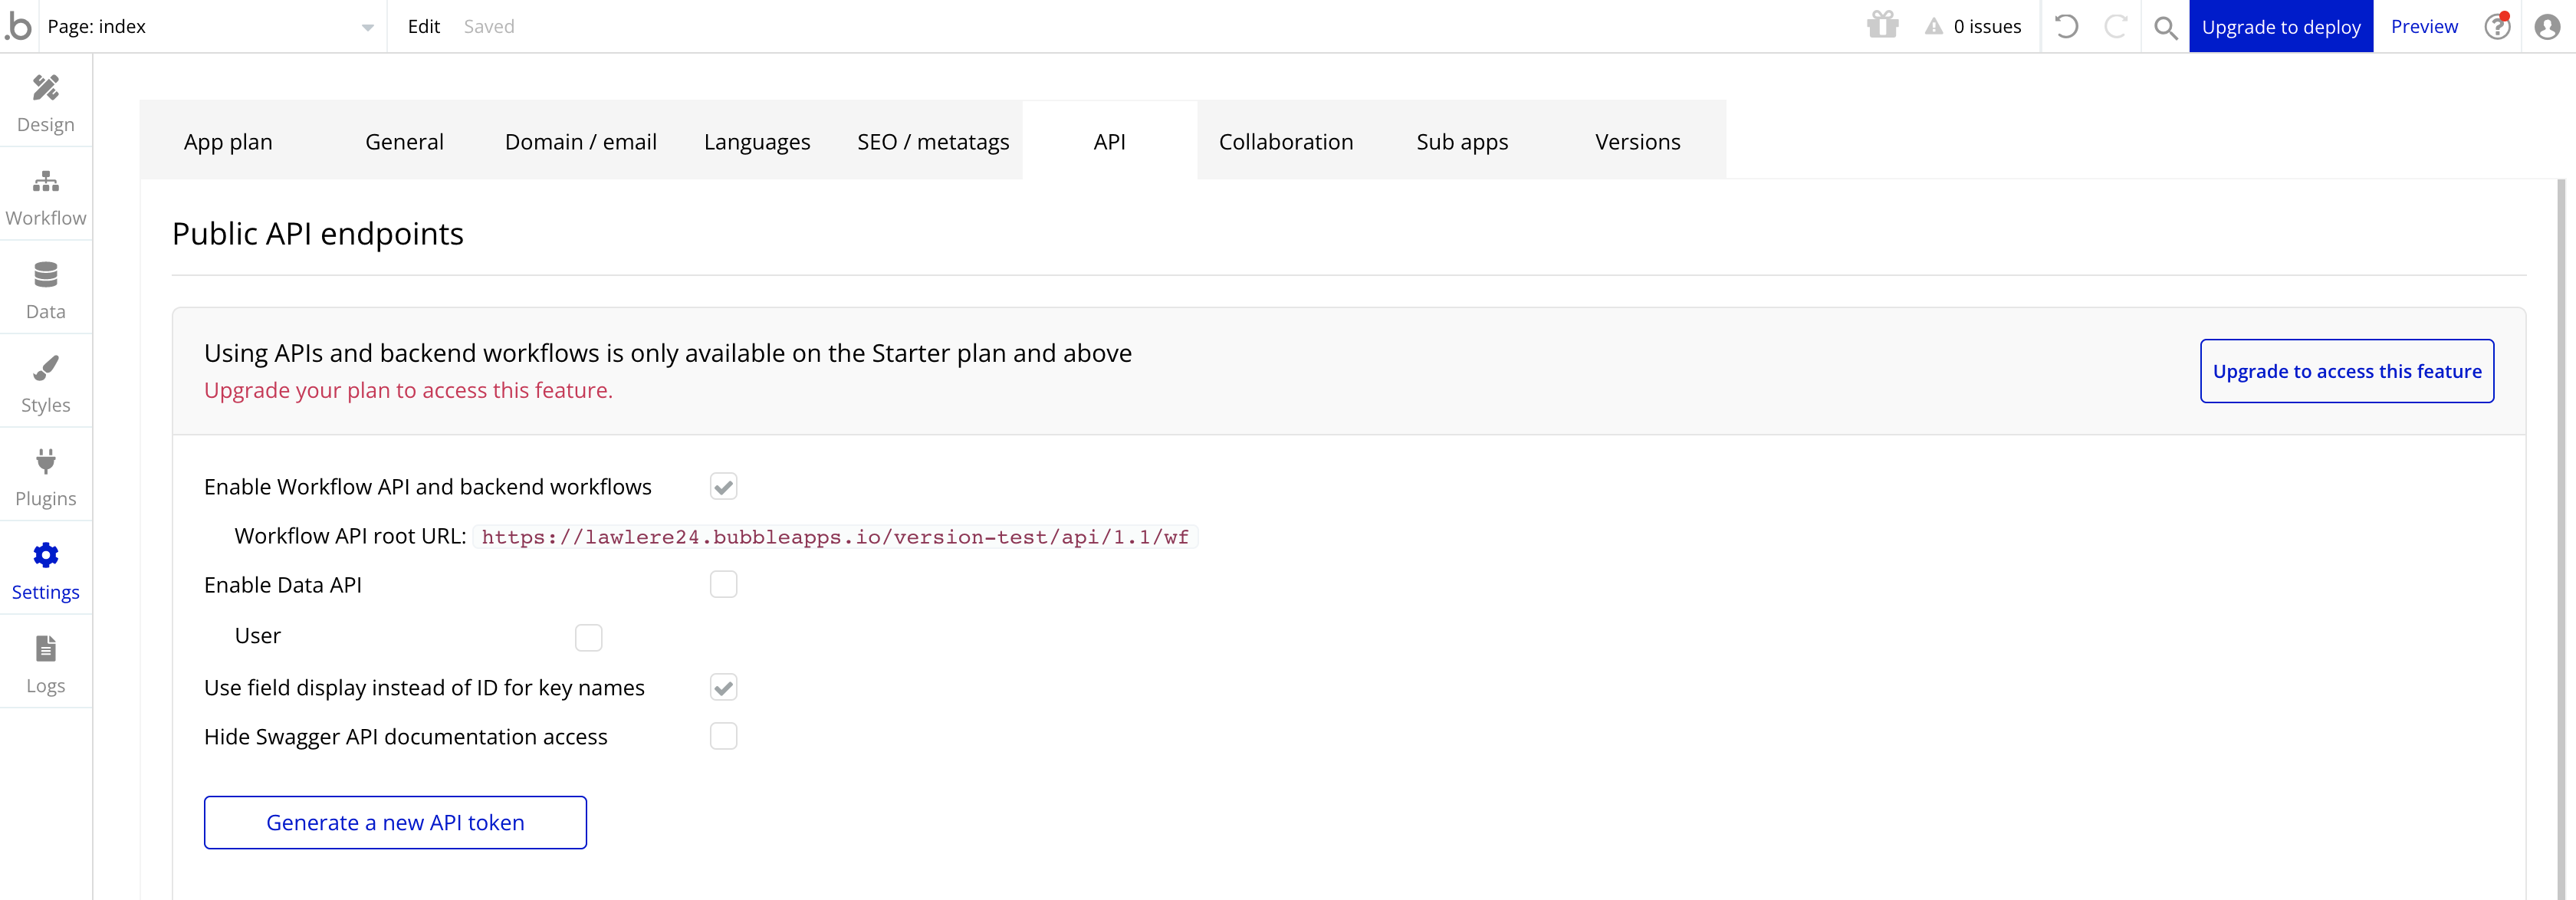2576x900 pixels.
Task: Check Hide Swagger API documentation access
Action: [723, 736]
